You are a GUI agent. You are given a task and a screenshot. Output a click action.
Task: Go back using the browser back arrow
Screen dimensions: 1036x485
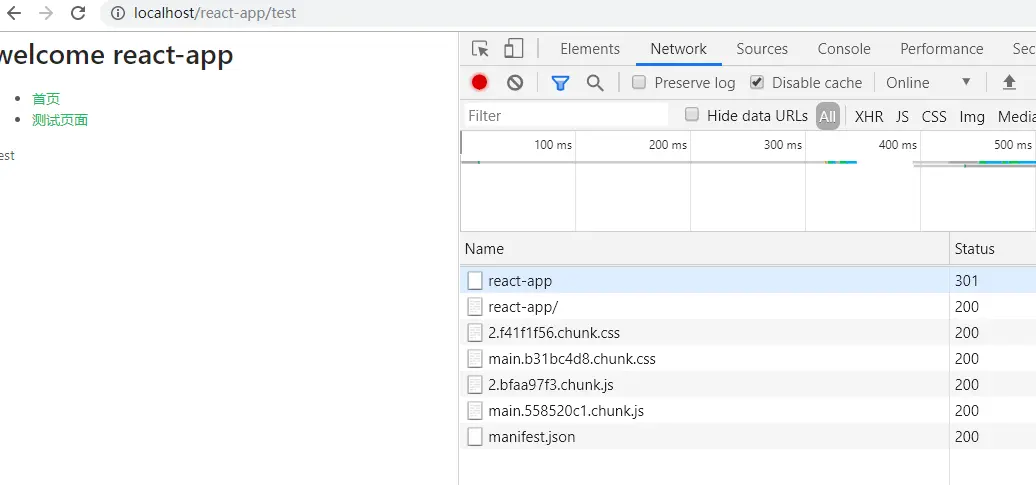pos(13,13)
